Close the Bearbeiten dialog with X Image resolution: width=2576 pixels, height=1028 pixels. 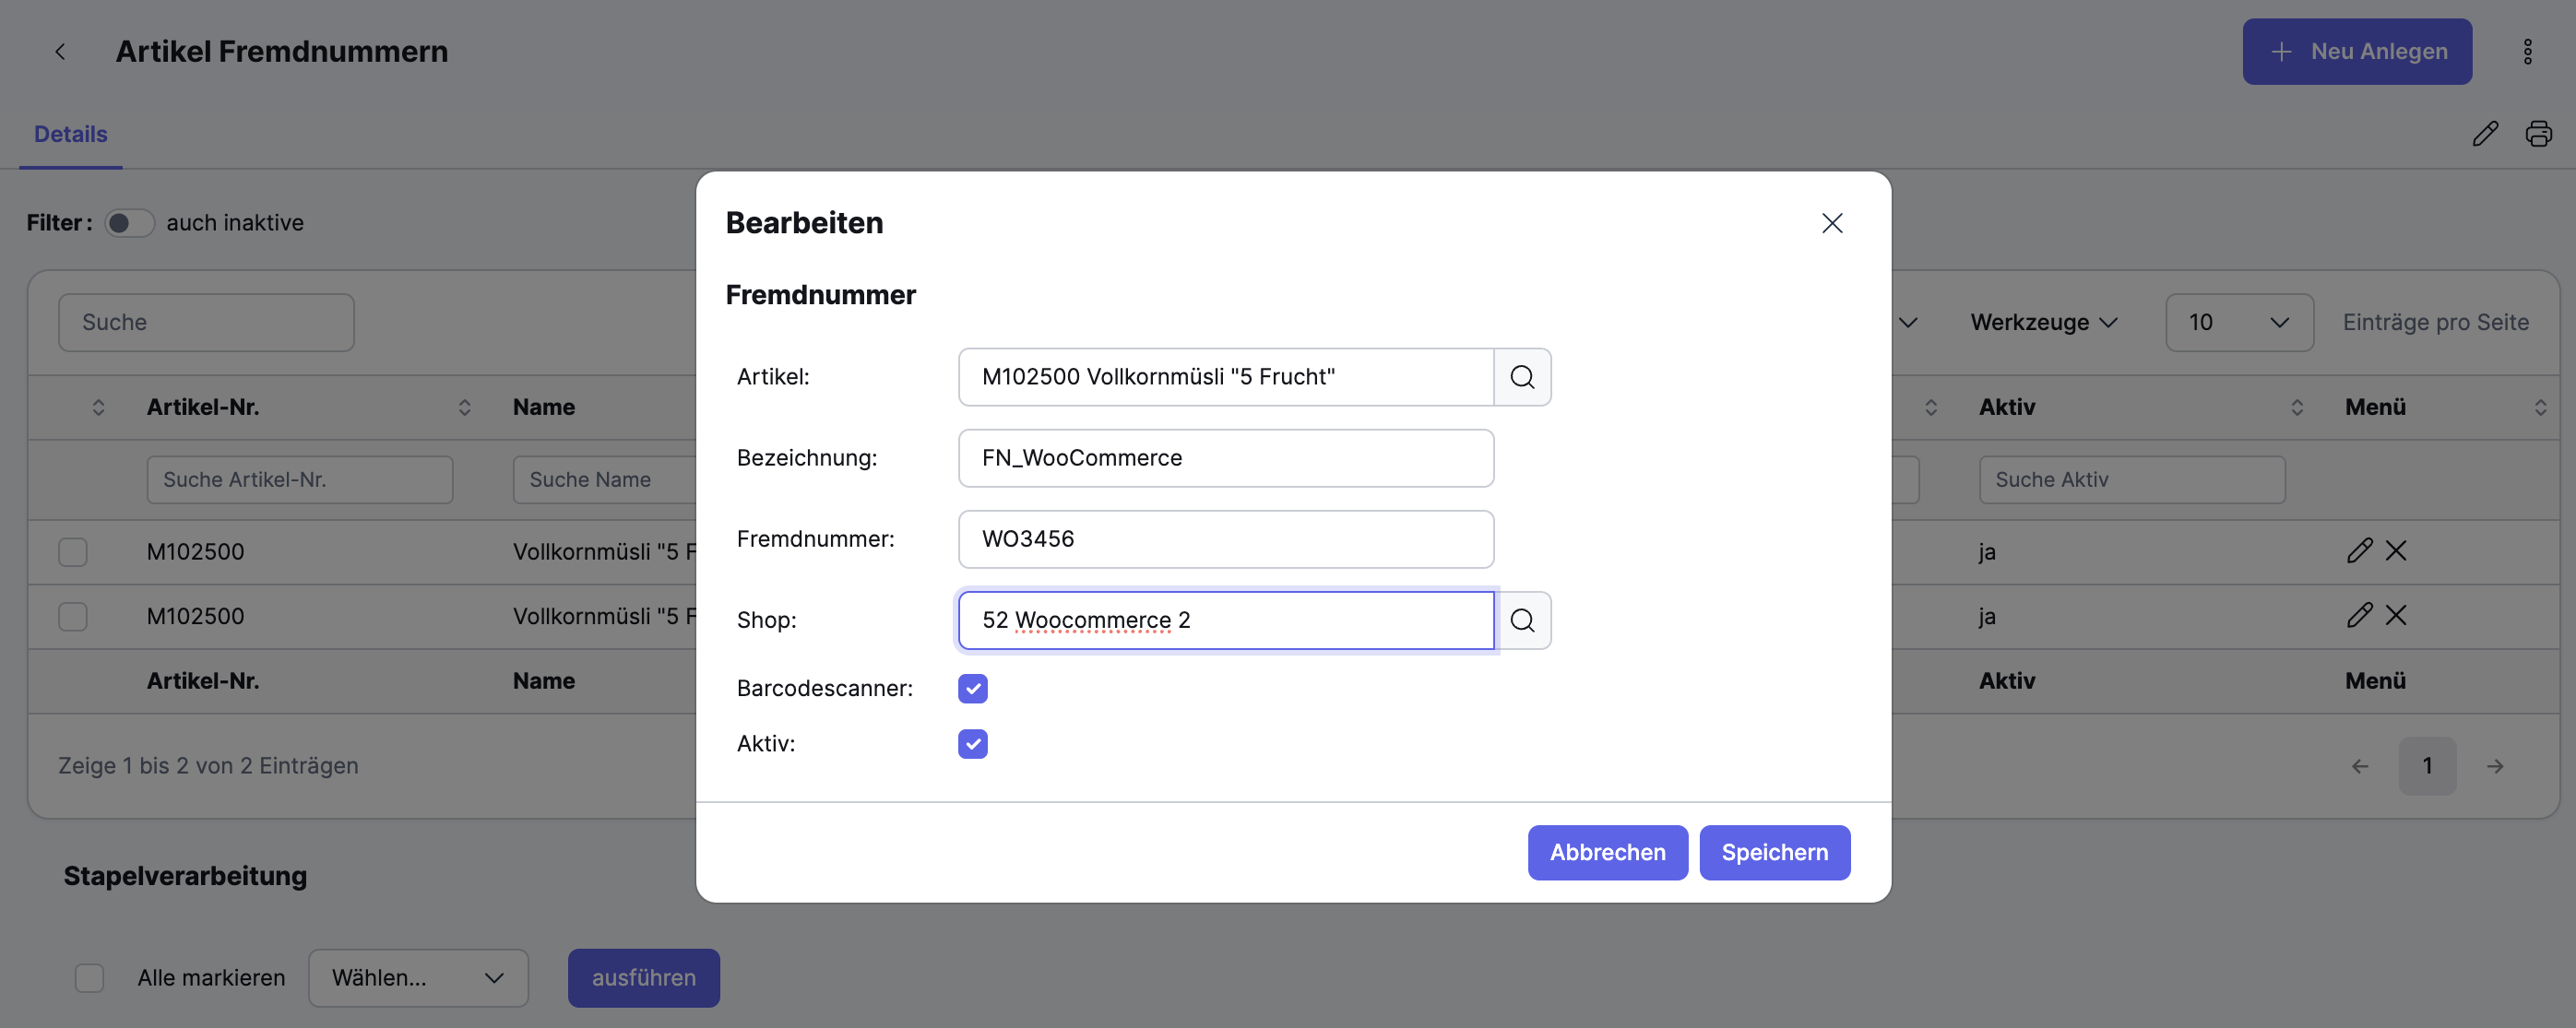point(1831,223)
